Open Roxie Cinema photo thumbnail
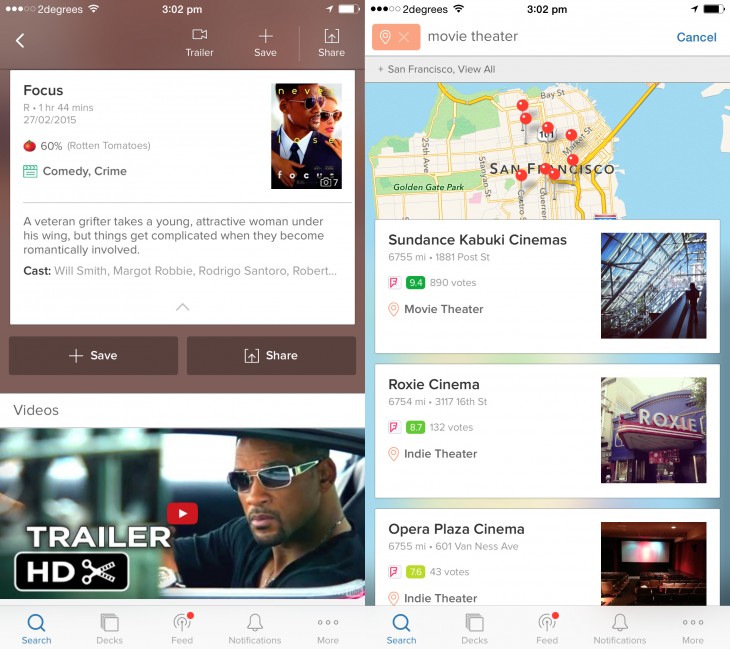This screenshot has width=730, height=649. (x=653, y=430)
